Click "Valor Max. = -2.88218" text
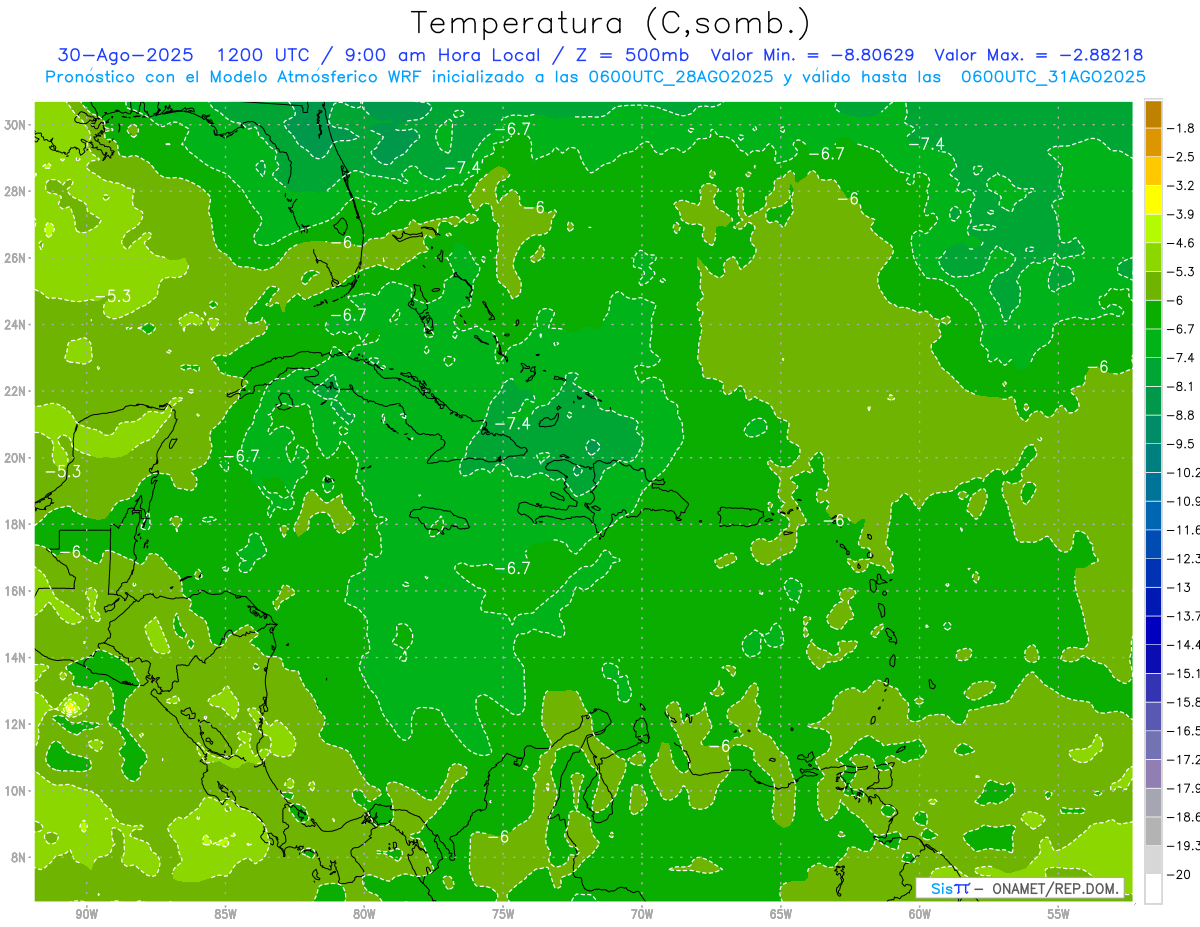Screen dimensions: 1200x927 (1038, 56)
